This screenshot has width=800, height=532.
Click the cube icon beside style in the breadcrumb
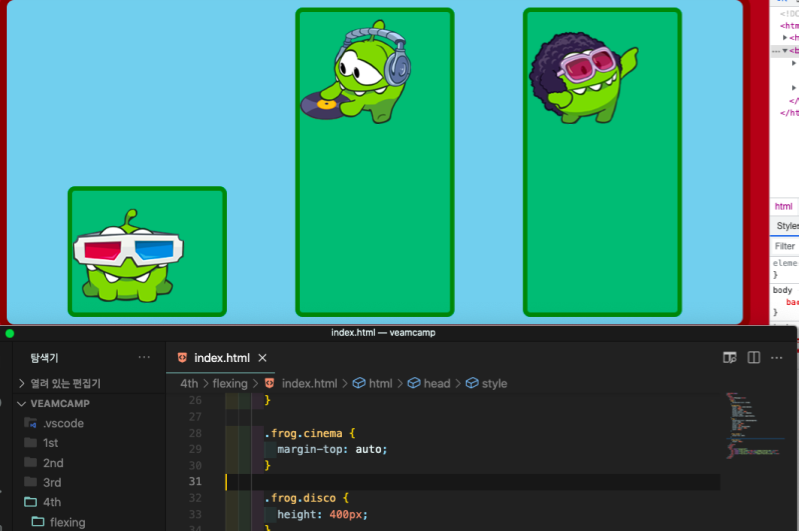tap(472, 383)
